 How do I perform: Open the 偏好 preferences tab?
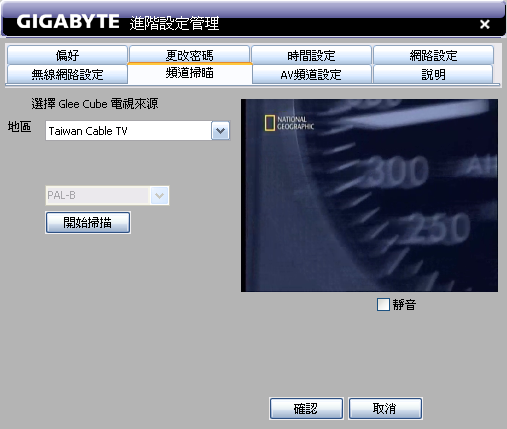[67, 55]
